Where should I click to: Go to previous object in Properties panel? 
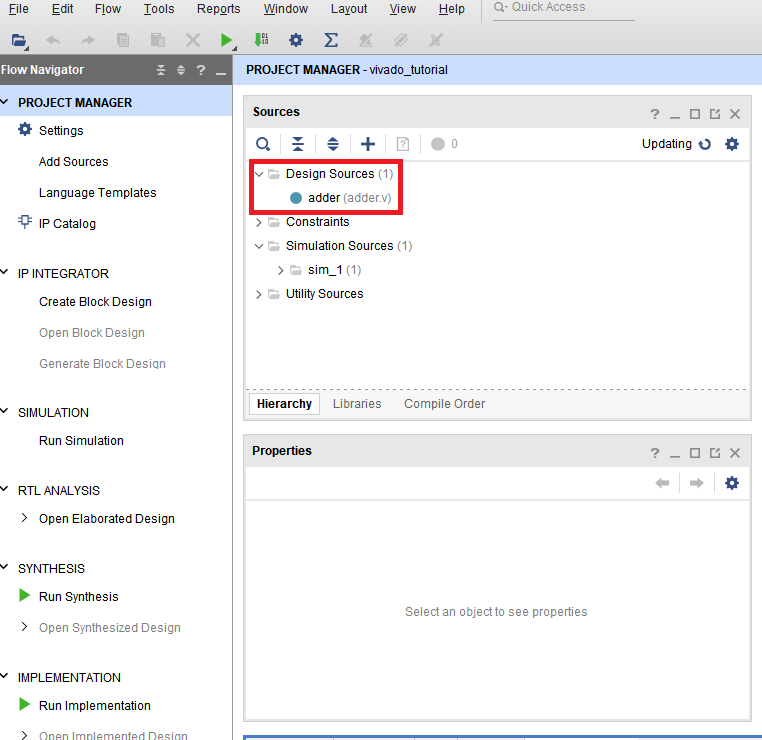(x=662, y=483)
